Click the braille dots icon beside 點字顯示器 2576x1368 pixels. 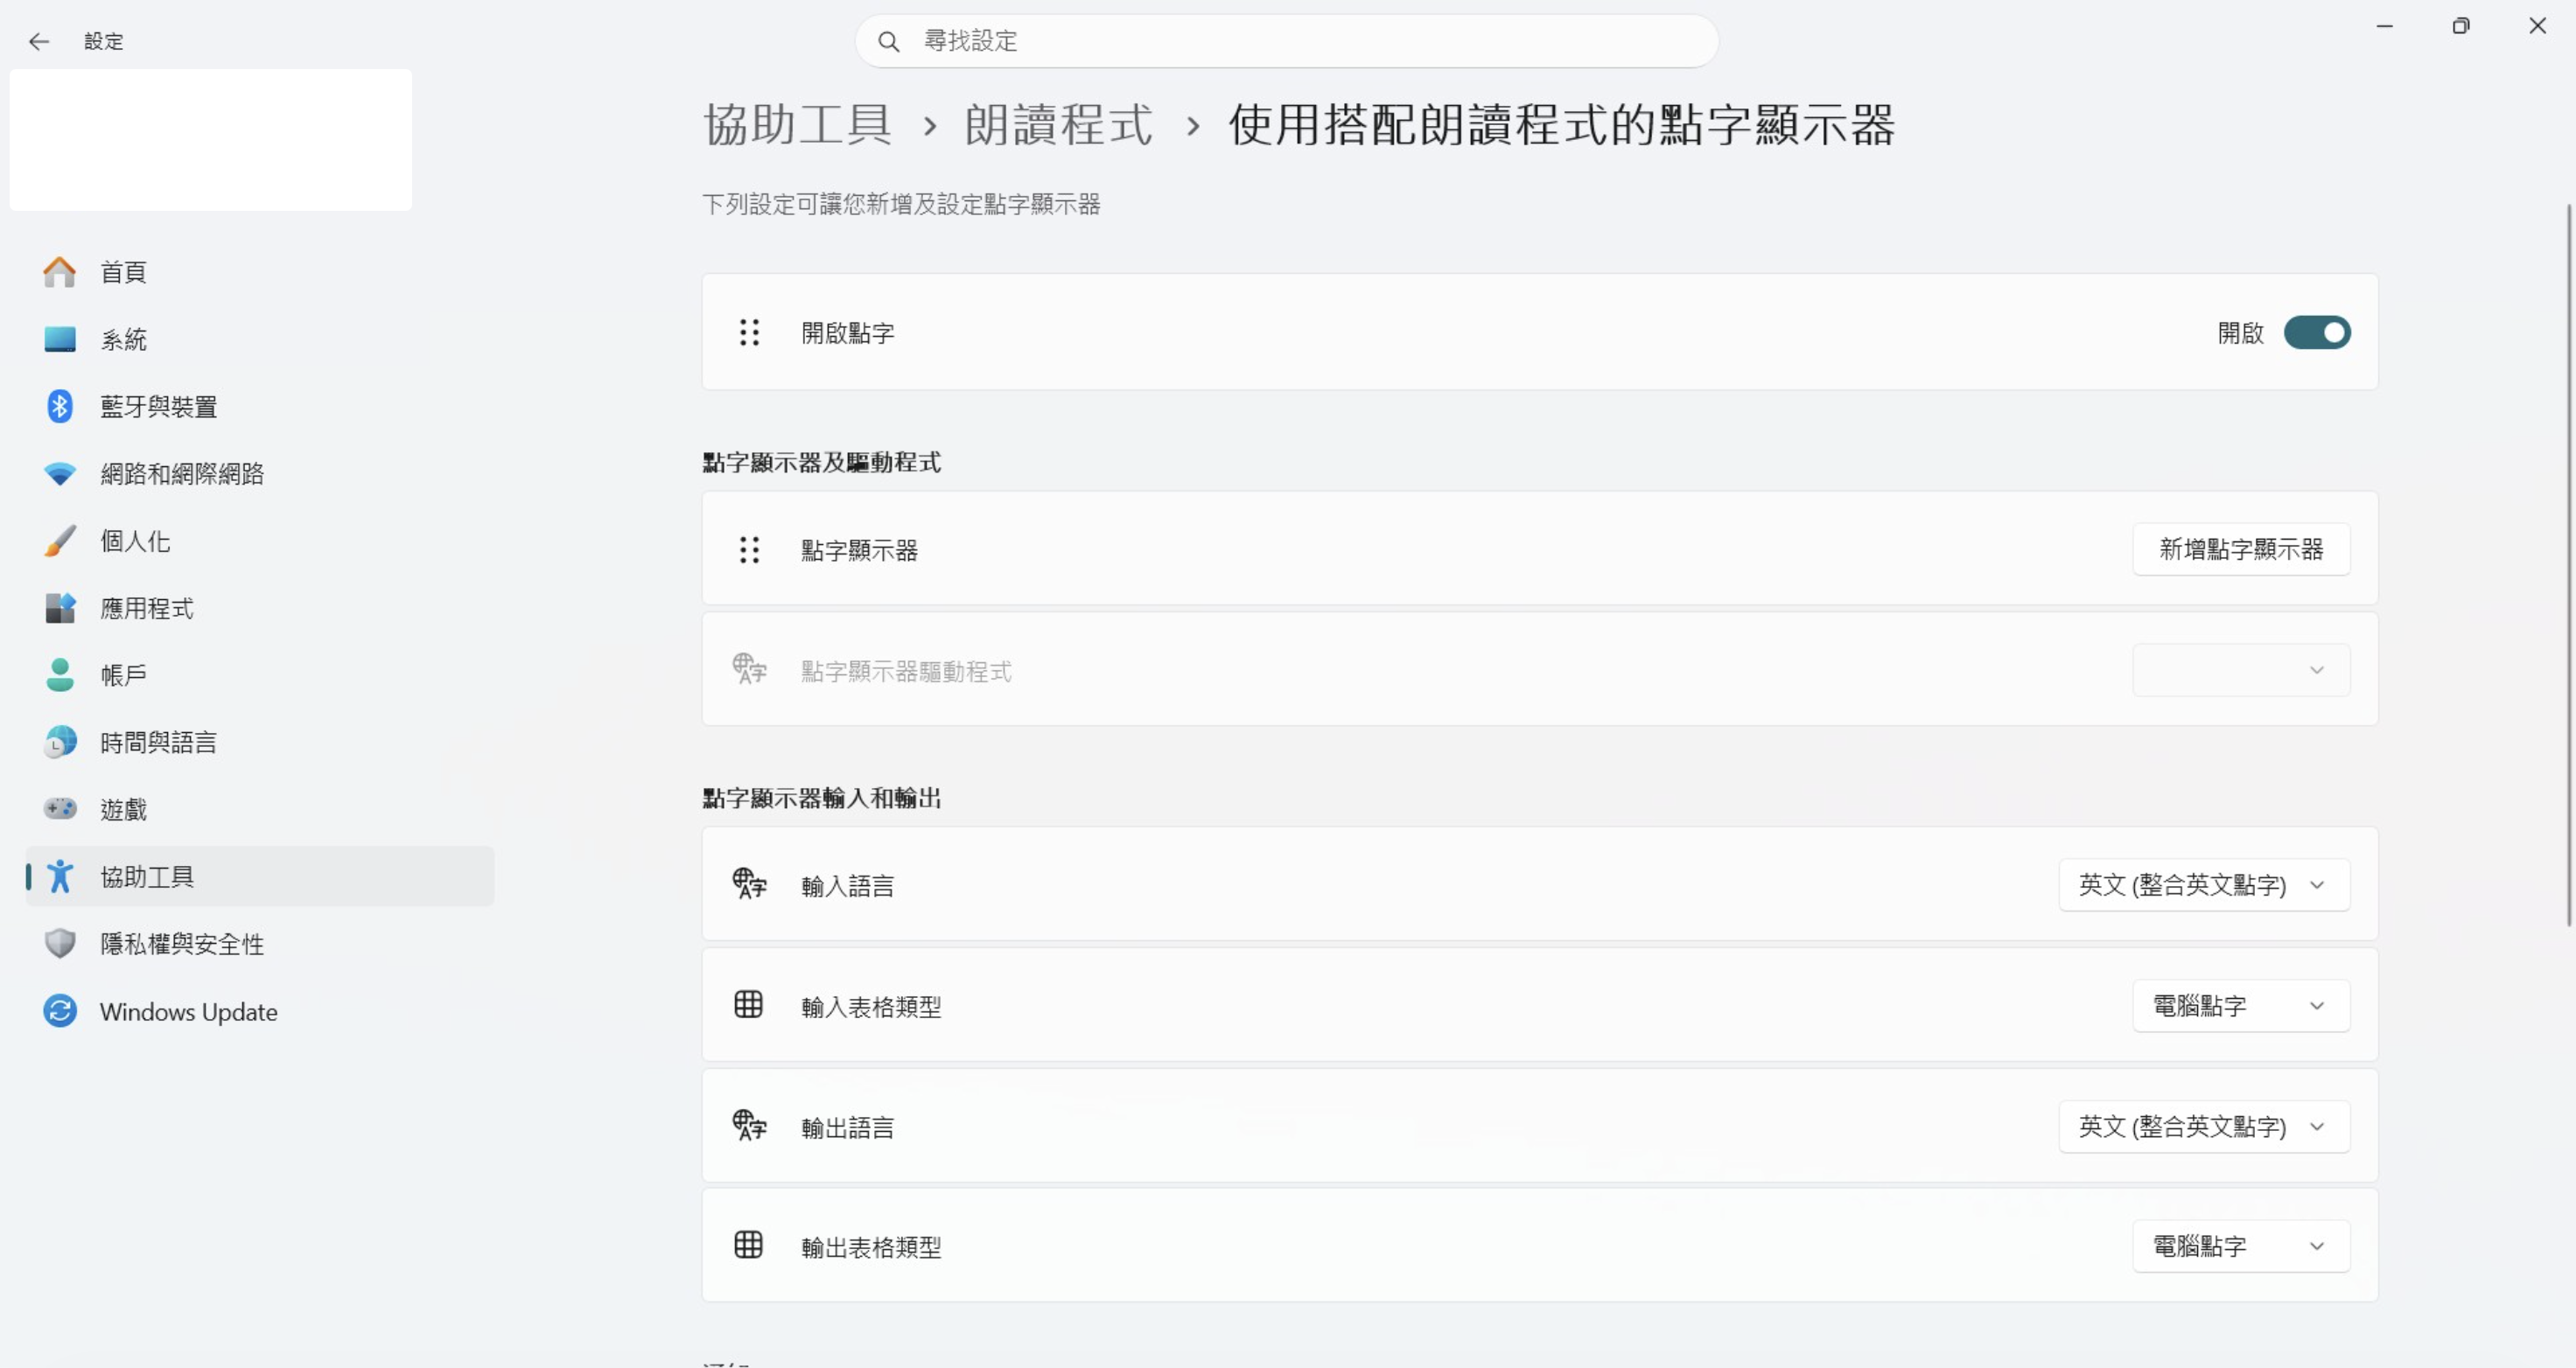pyautogui.click(x=749, y=549)
